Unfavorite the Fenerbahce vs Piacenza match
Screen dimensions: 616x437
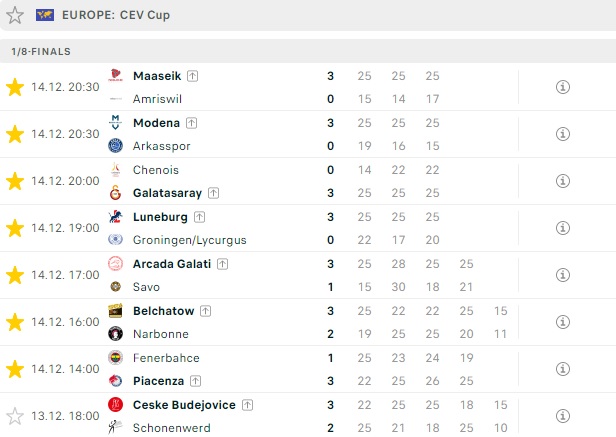coord(15,369)
